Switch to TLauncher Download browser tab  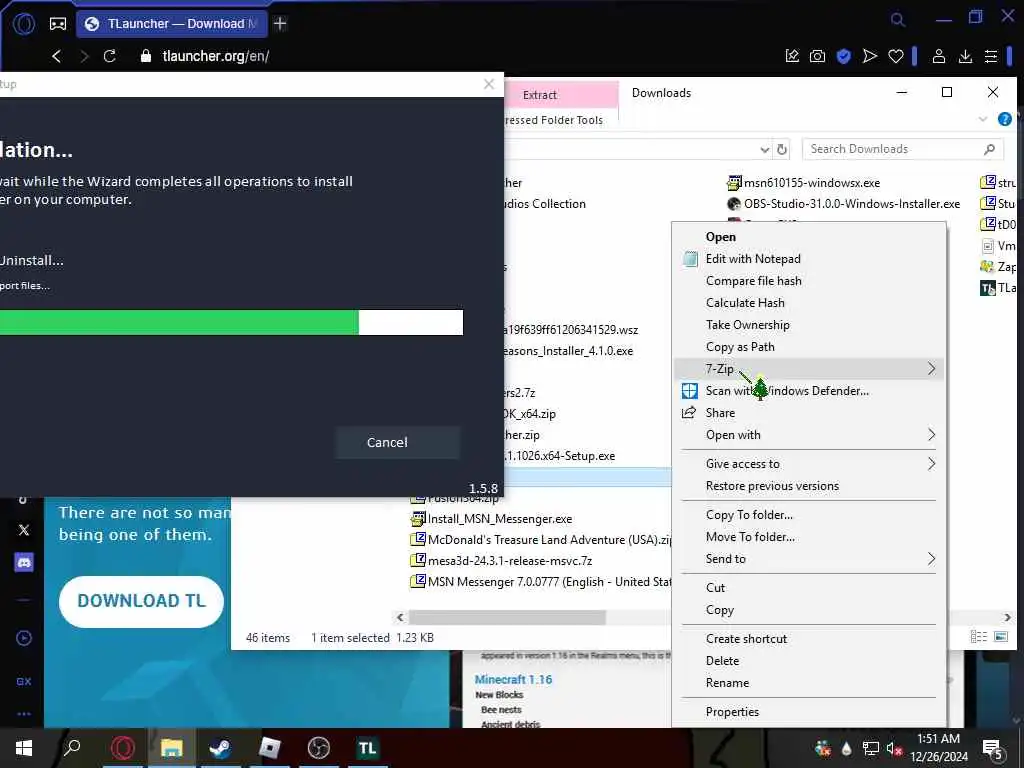coord(172,24)
